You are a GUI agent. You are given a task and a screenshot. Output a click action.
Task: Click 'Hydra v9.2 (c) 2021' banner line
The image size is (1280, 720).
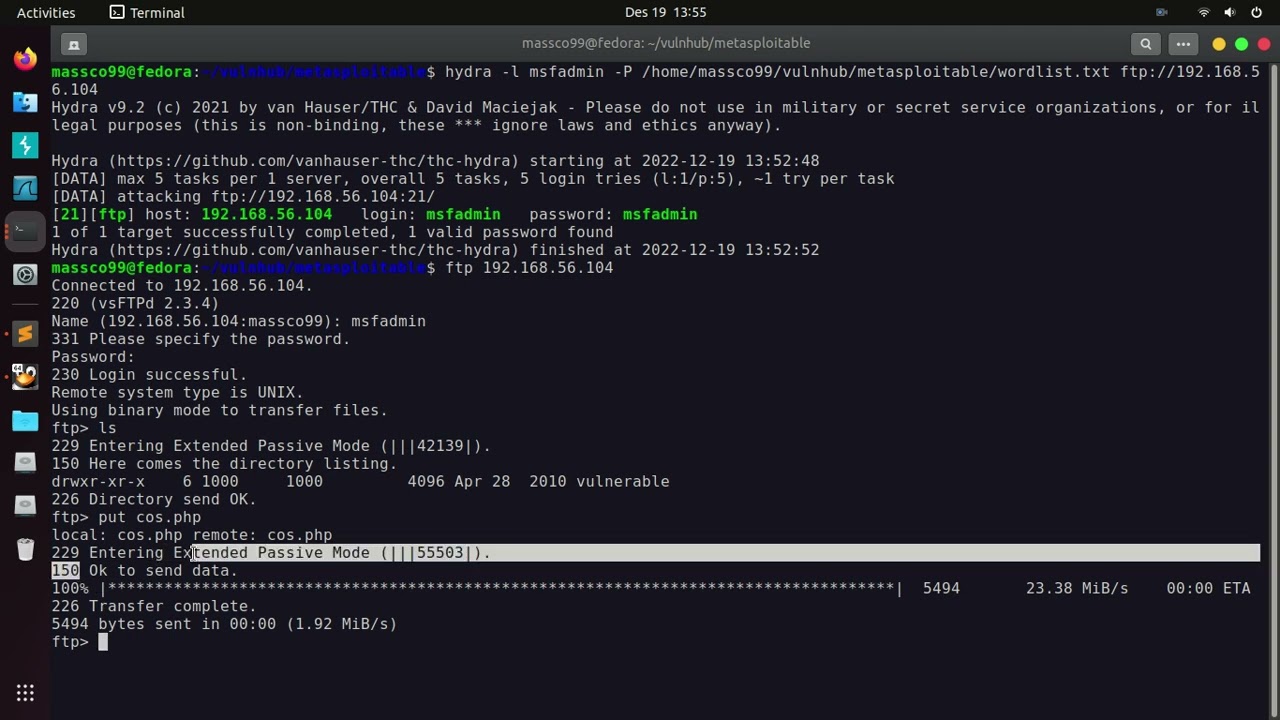tap(655, 107)
